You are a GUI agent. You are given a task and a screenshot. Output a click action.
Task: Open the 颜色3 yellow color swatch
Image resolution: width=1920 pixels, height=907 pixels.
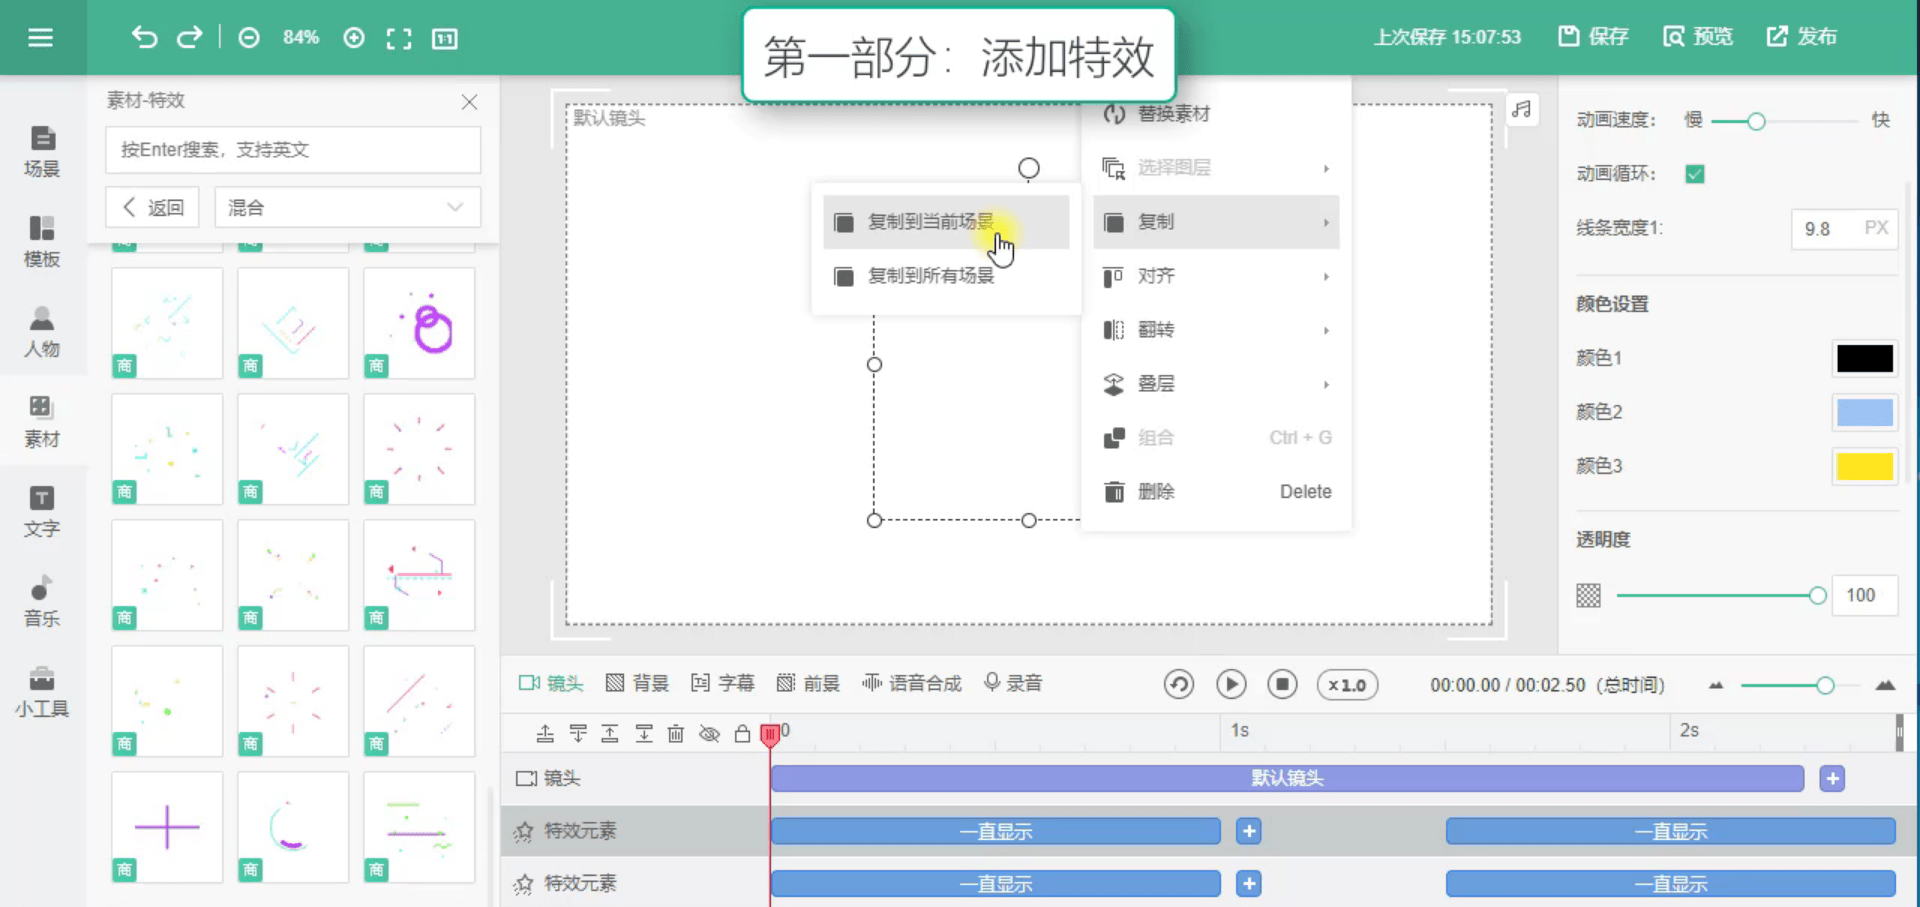coord(1865,466)
